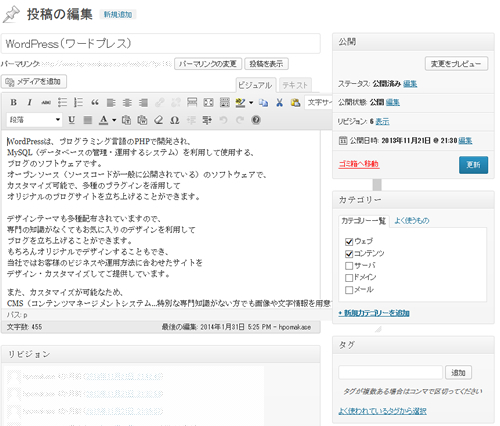The image size is (500, 426).
Task: Toggle italic formatting
Action: 30,102
